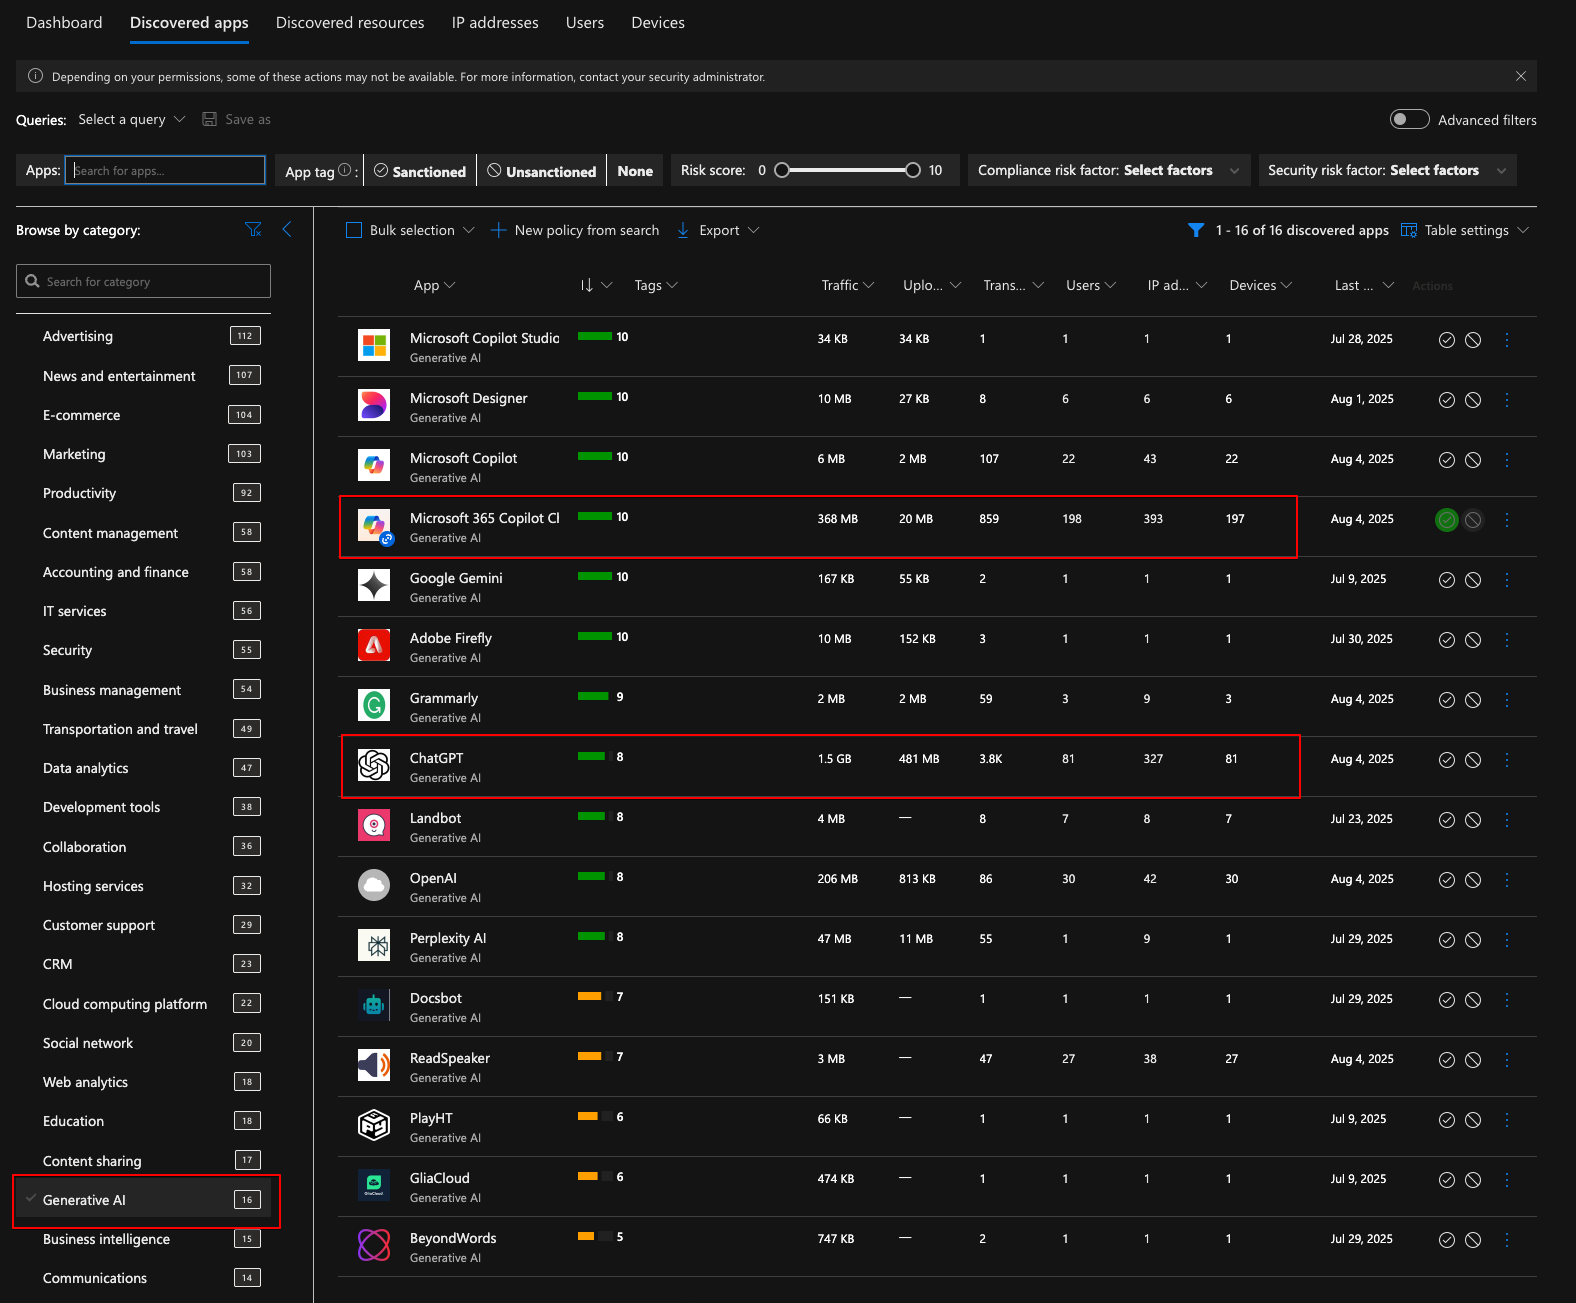Dismiss the permissions info banner
This screenshot has width=1576, height=1303.
[x=1520, y=76]
